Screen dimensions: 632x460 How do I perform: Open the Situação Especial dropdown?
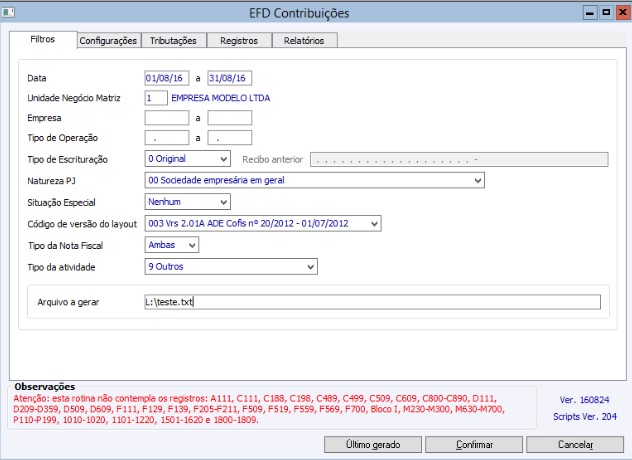187,202
